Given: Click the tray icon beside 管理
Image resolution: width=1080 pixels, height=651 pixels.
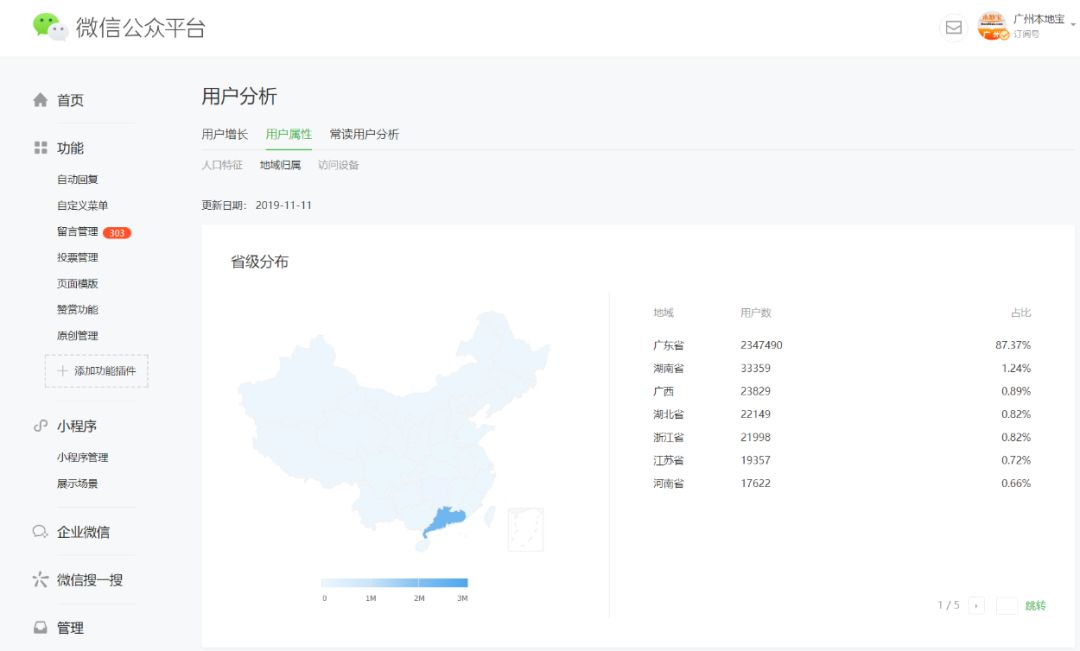Looking at the screenshot, I should pos(41,628).
